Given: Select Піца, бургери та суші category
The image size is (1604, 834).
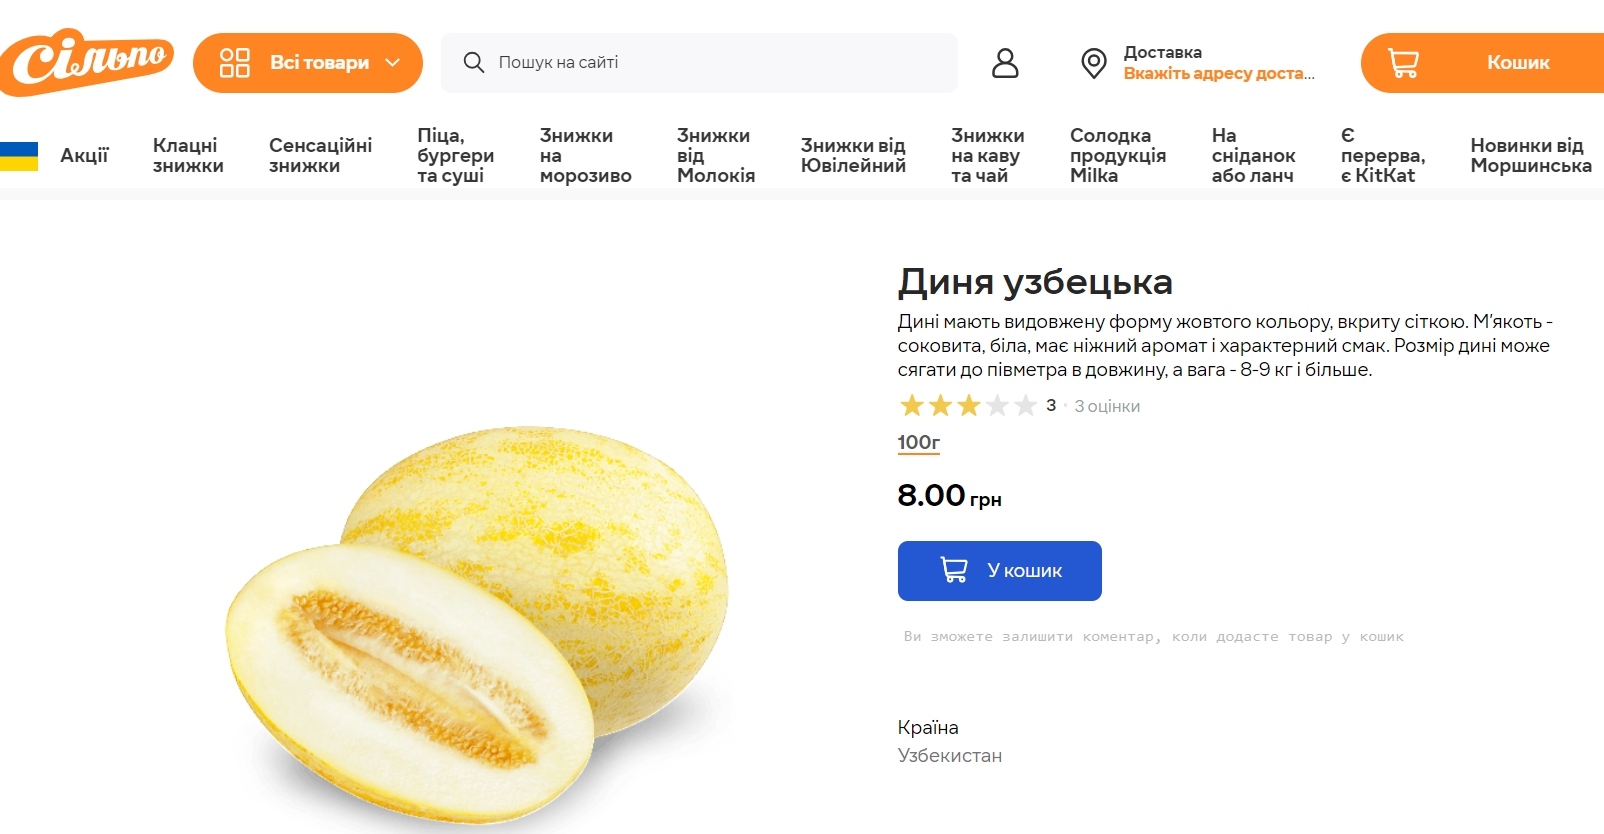Looking at the screenshot, I should 456,156.
